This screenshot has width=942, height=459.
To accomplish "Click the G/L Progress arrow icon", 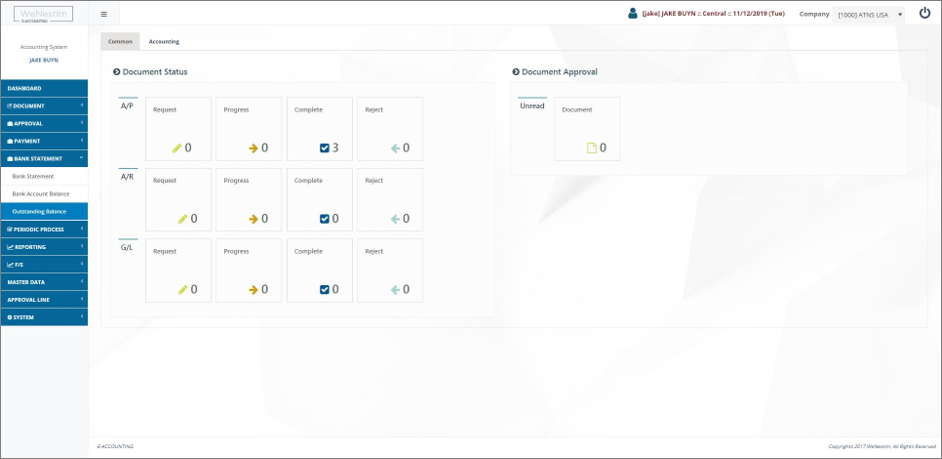I will coord(254,290).
